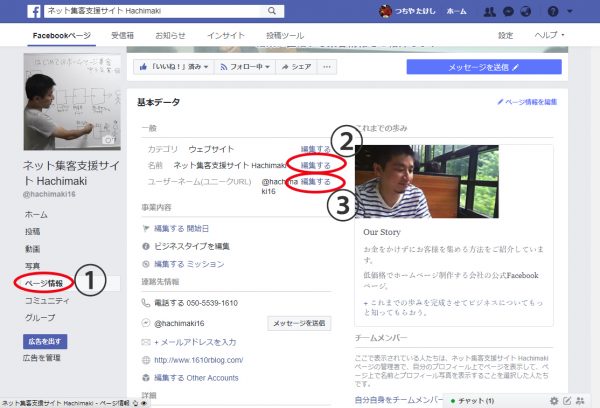Switch to the Facebookページ tab

point(62,36)
